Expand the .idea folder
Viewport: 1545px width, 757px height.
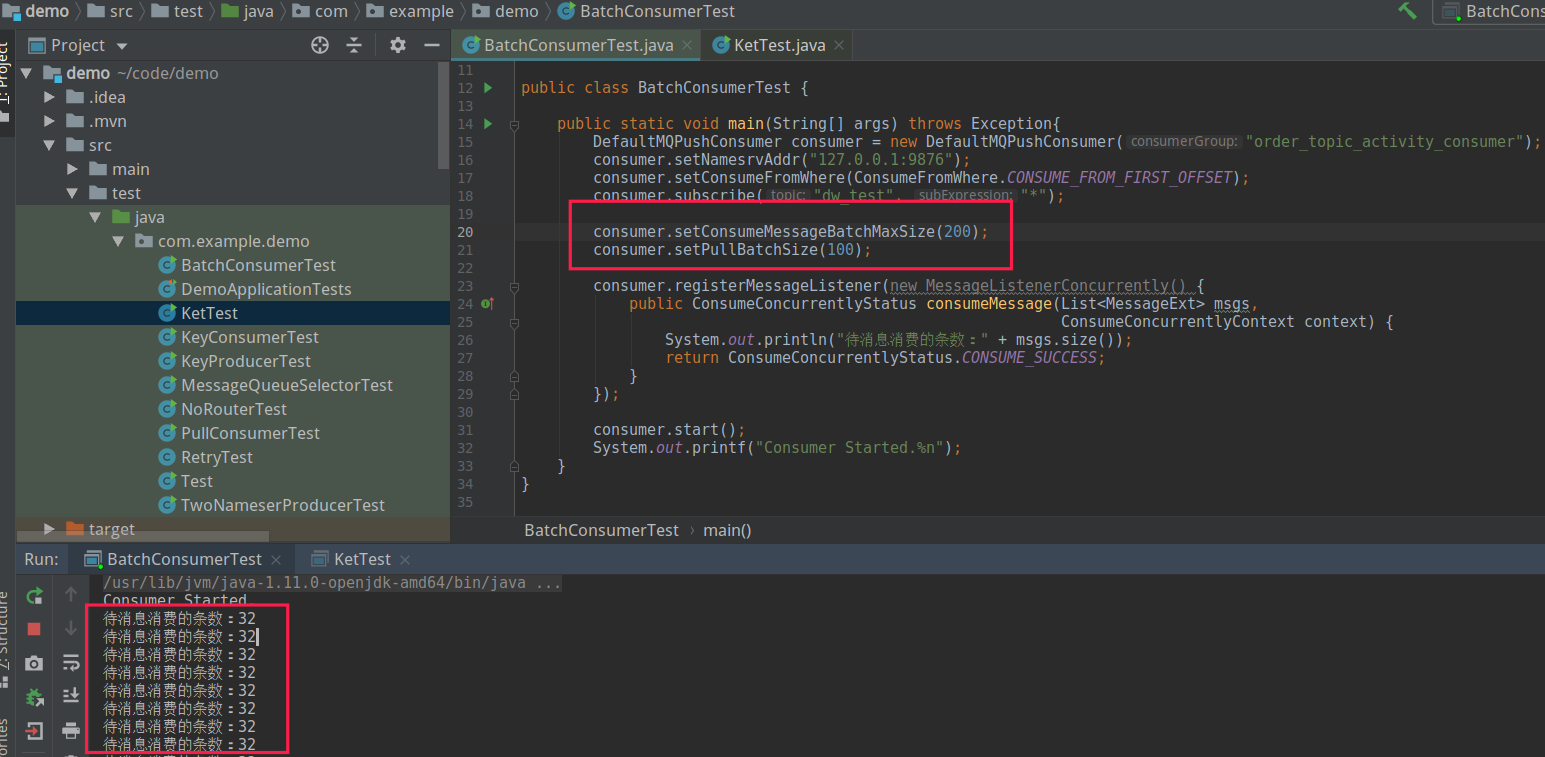(x=50, y=97)
